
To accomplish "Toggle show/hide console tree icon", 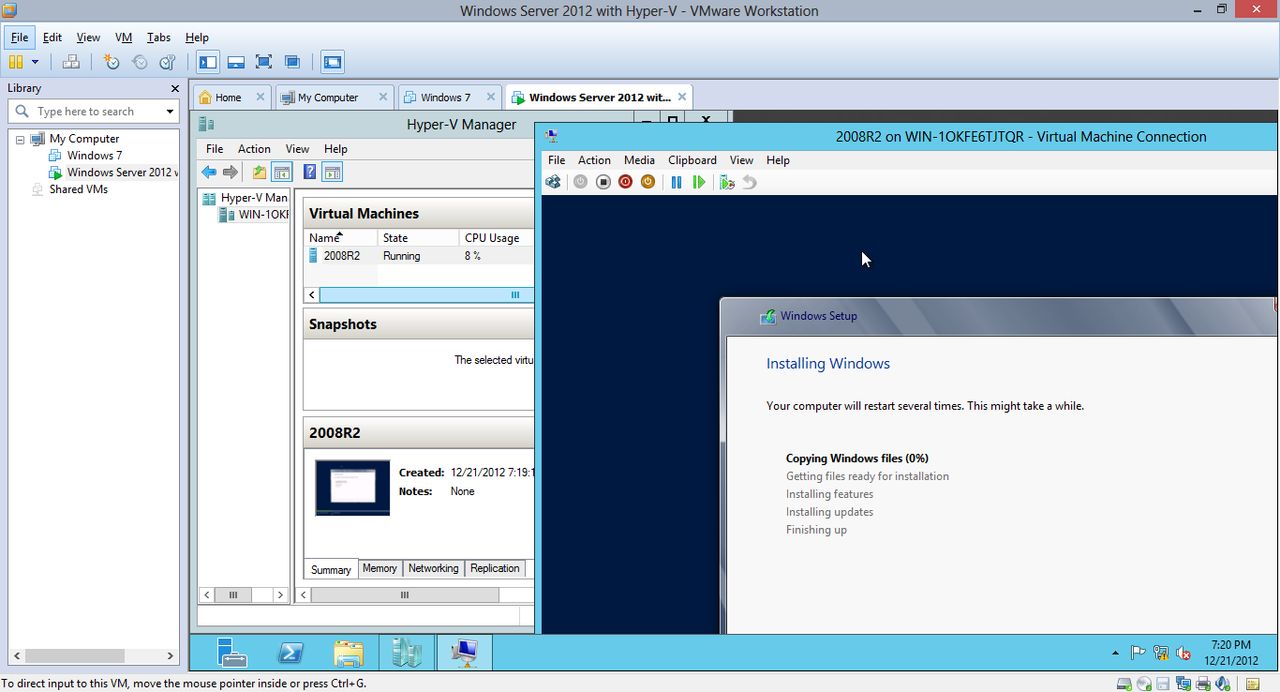I will [282, 172].
